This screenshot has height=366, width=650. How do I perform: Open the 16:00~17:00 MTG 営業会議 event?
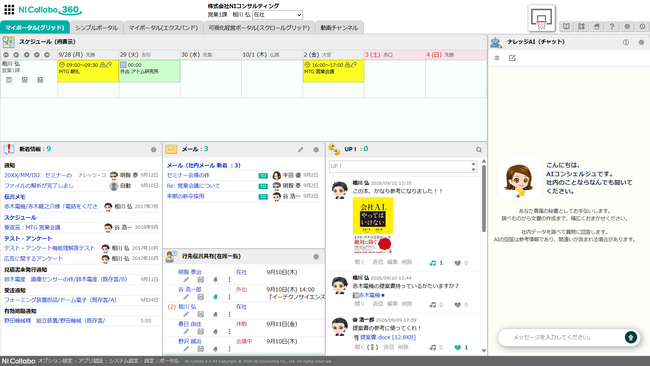(x=333, y=71)
